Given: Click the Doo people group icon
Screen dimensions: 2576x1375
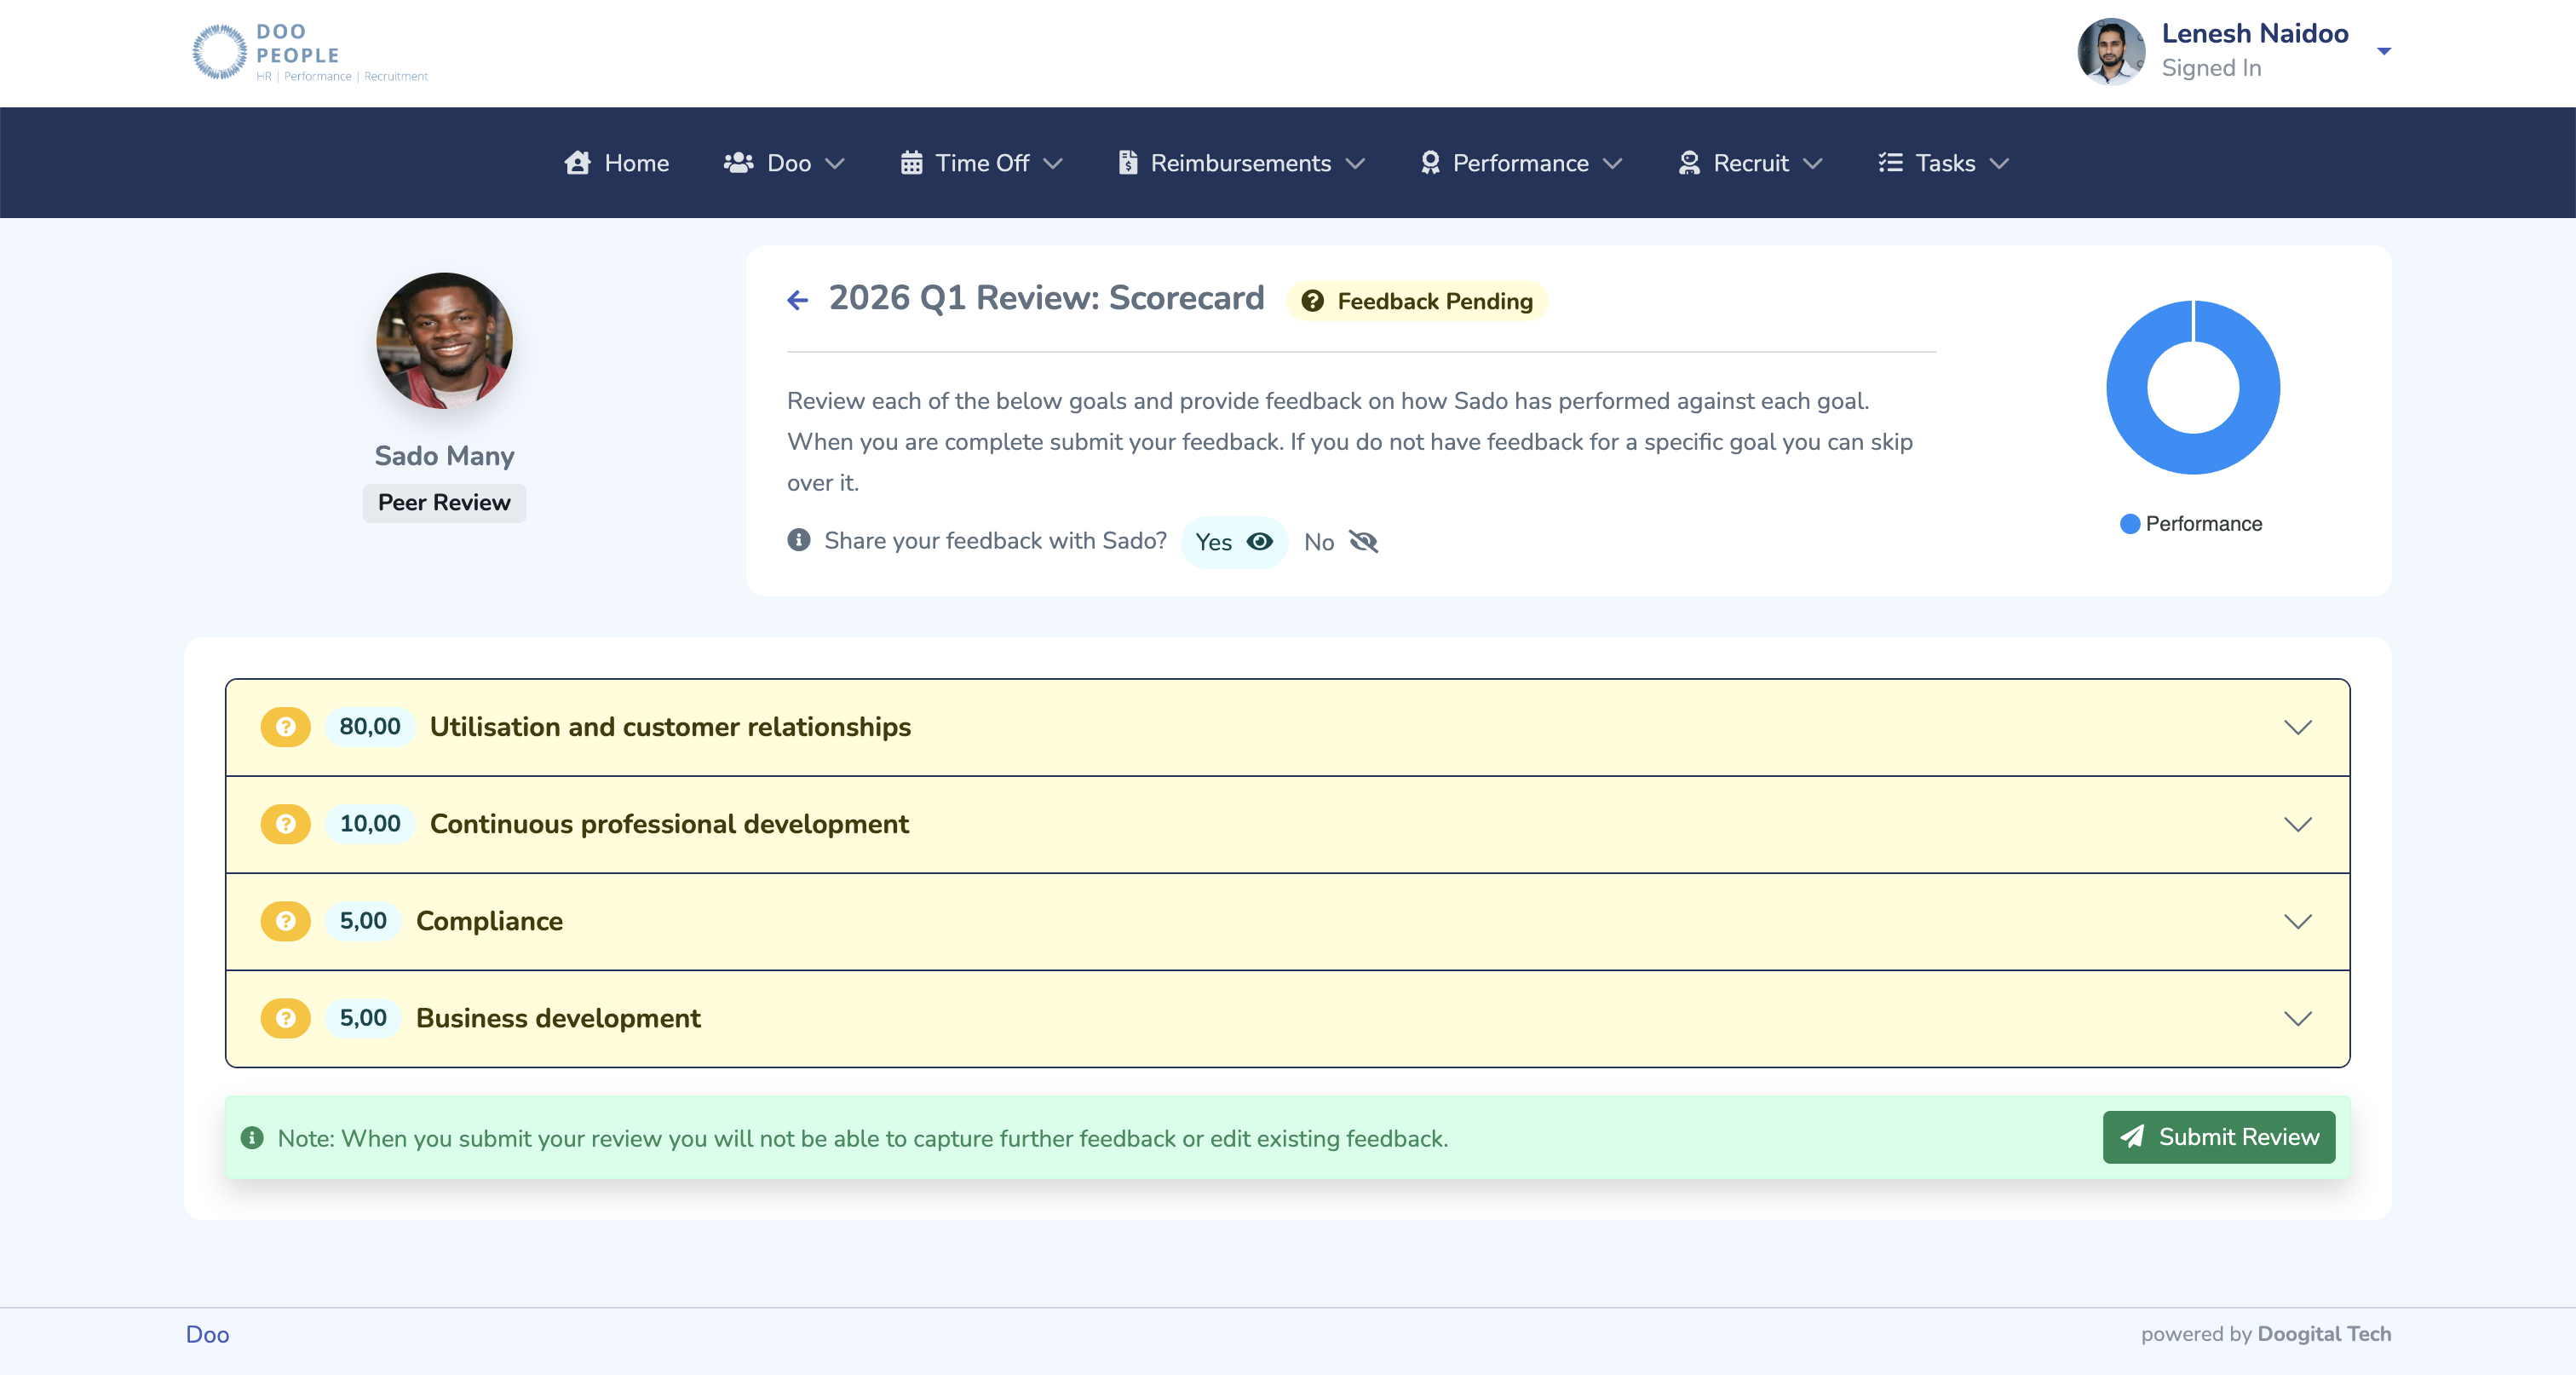Looking at the screenshot, I should click(x=738, y=163).
